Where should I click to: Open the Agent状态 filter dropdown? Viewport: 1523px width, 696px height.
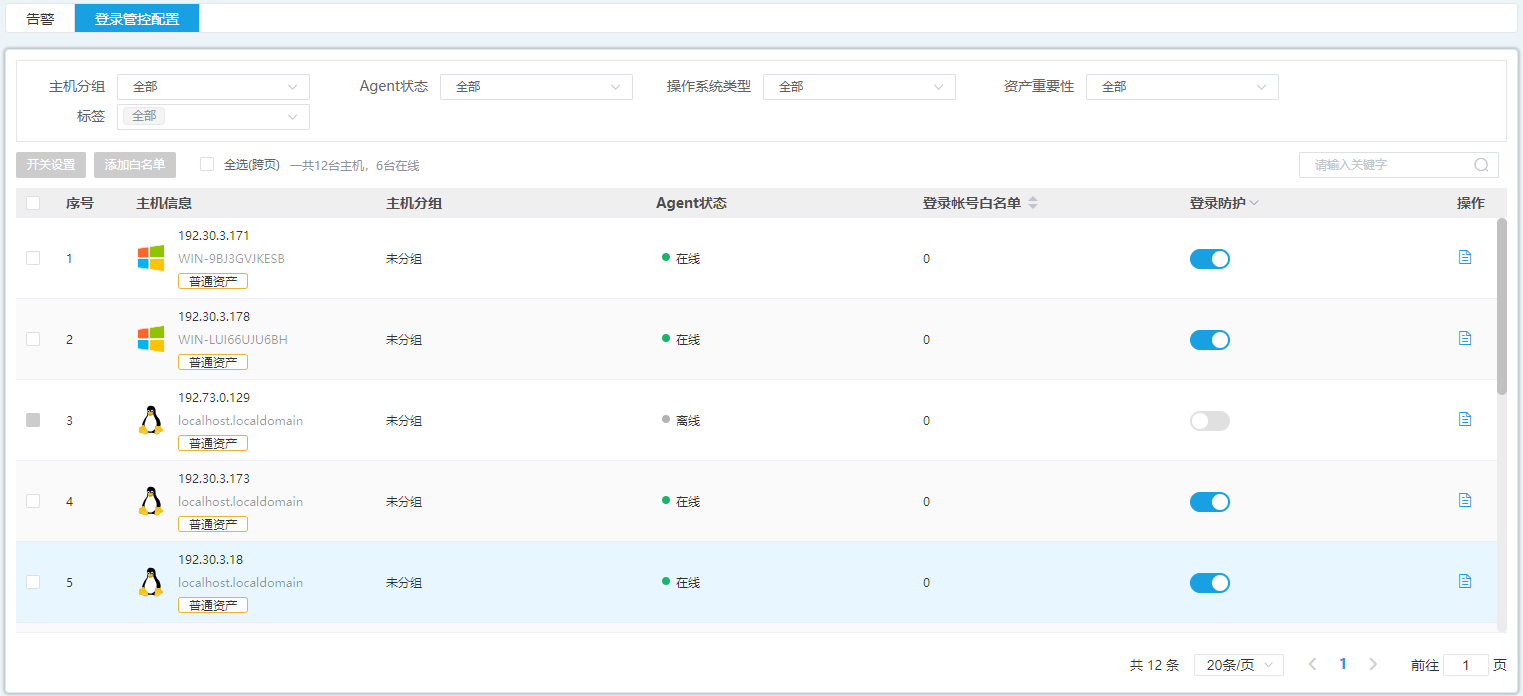tap(536, 87)
